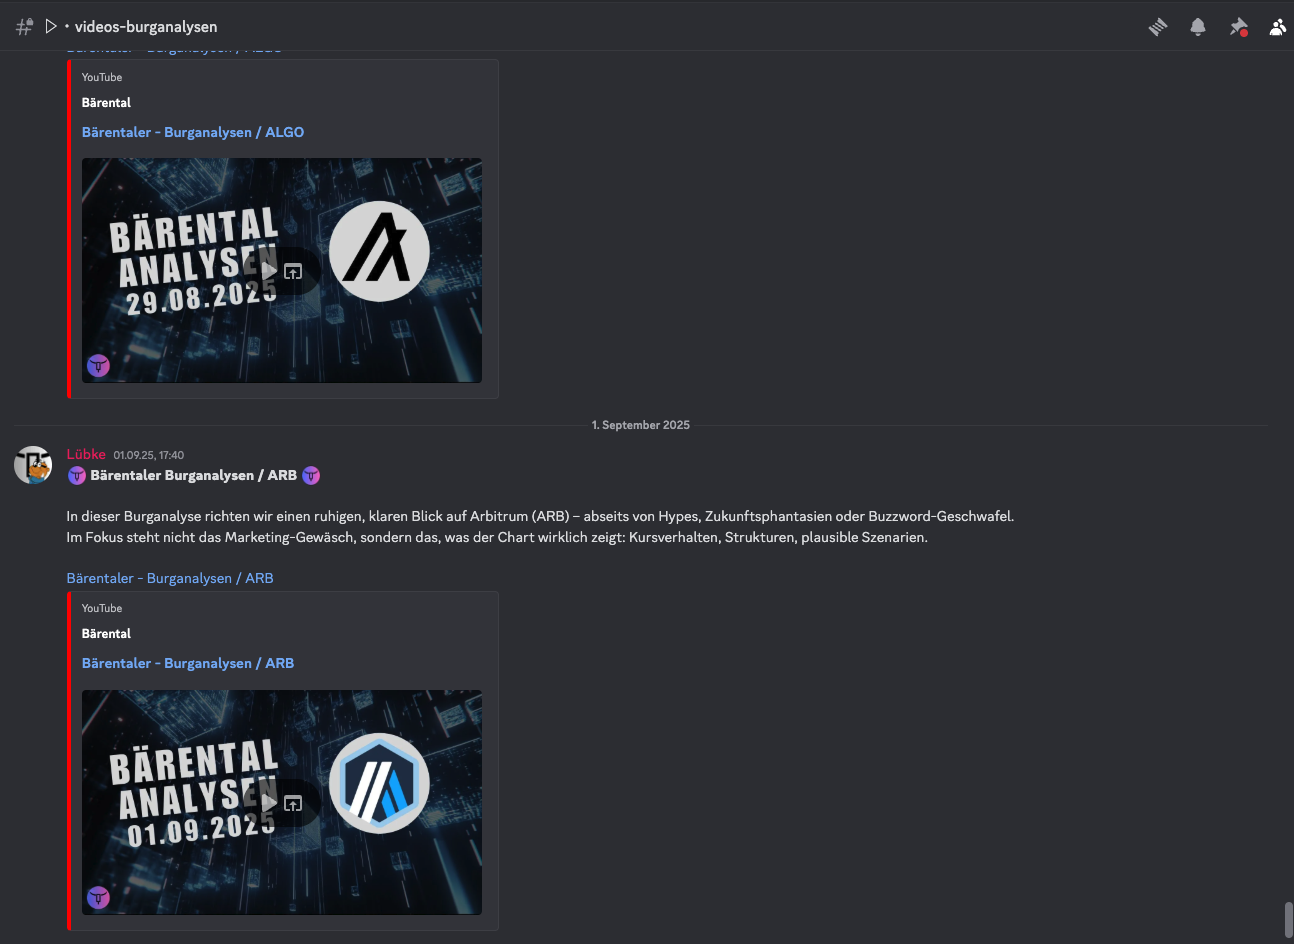
Task: Click Lübke's avatar picture
Action: (x=33, y=465)
